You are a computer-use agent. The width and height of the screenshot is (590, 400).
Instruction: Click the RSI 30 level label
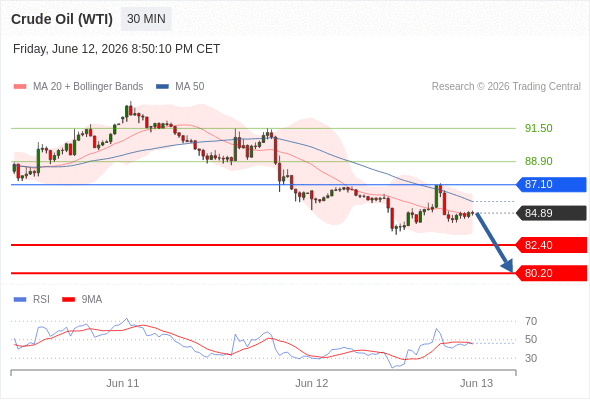click(x=531, y=358)
